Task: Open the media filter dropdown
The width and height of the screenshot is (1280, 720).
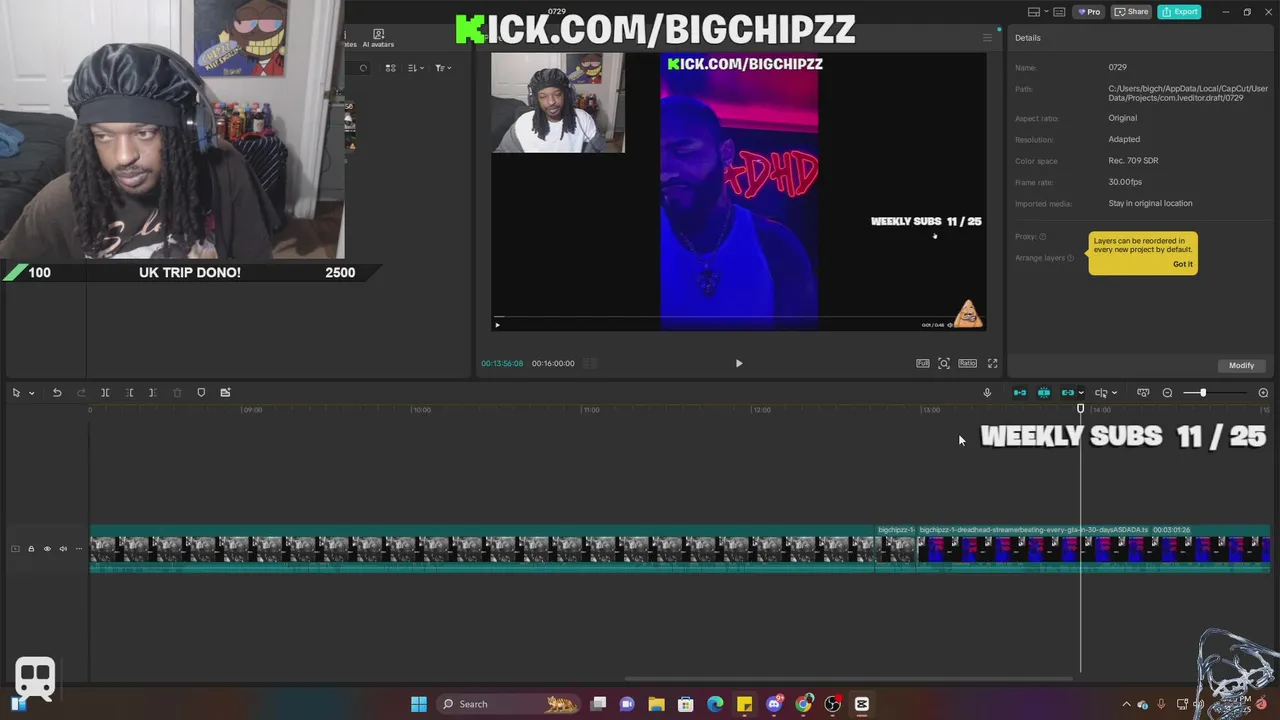Action: coord(443,68)
